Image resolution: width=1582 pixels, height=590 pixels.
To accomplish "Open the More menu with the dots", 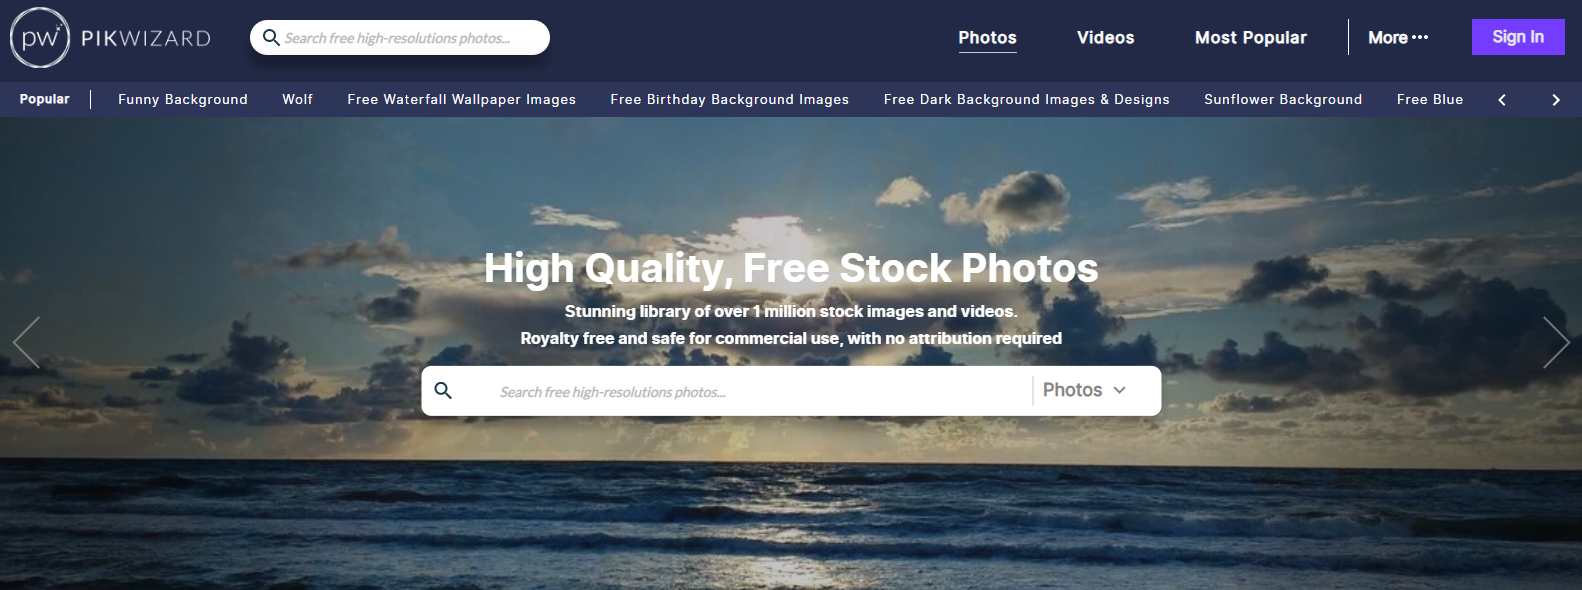I will [x=1398, y=38].
